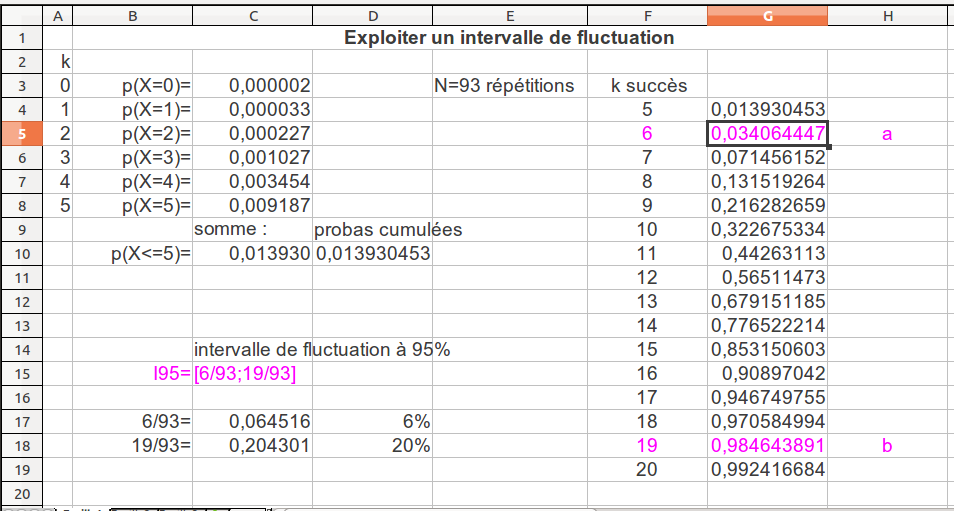Click the title cell 'Exploiter un intervalle de fluctuation'
The height and width of the screenshot is (511, 954).
click(509, 38)
